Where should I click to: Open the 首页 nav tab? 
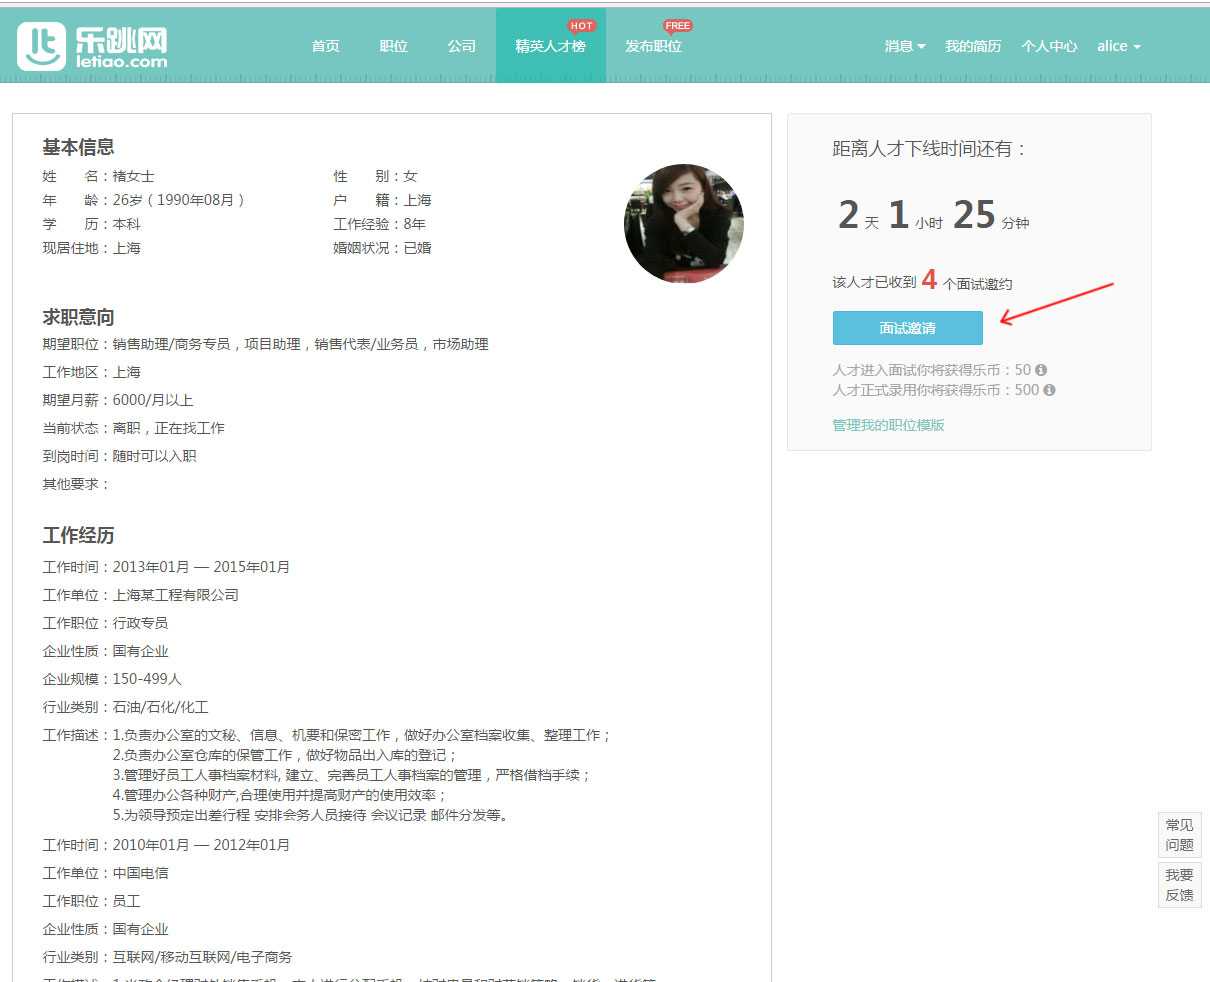click(x=325, y=46)
